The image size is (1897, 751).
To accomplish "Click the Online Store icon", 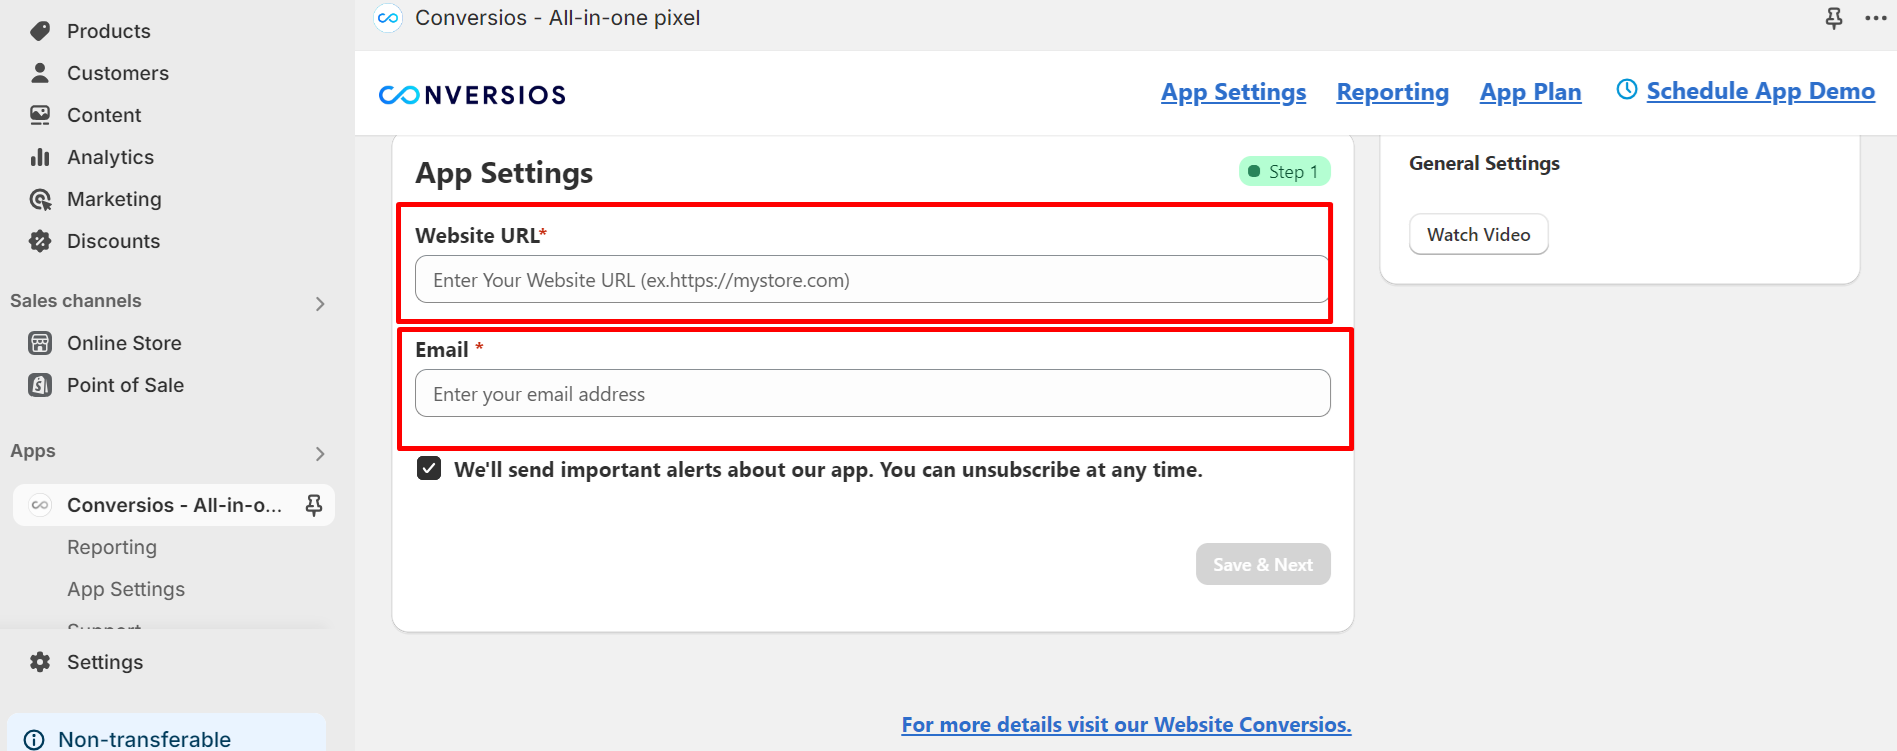I will click(x=40, y=343).
